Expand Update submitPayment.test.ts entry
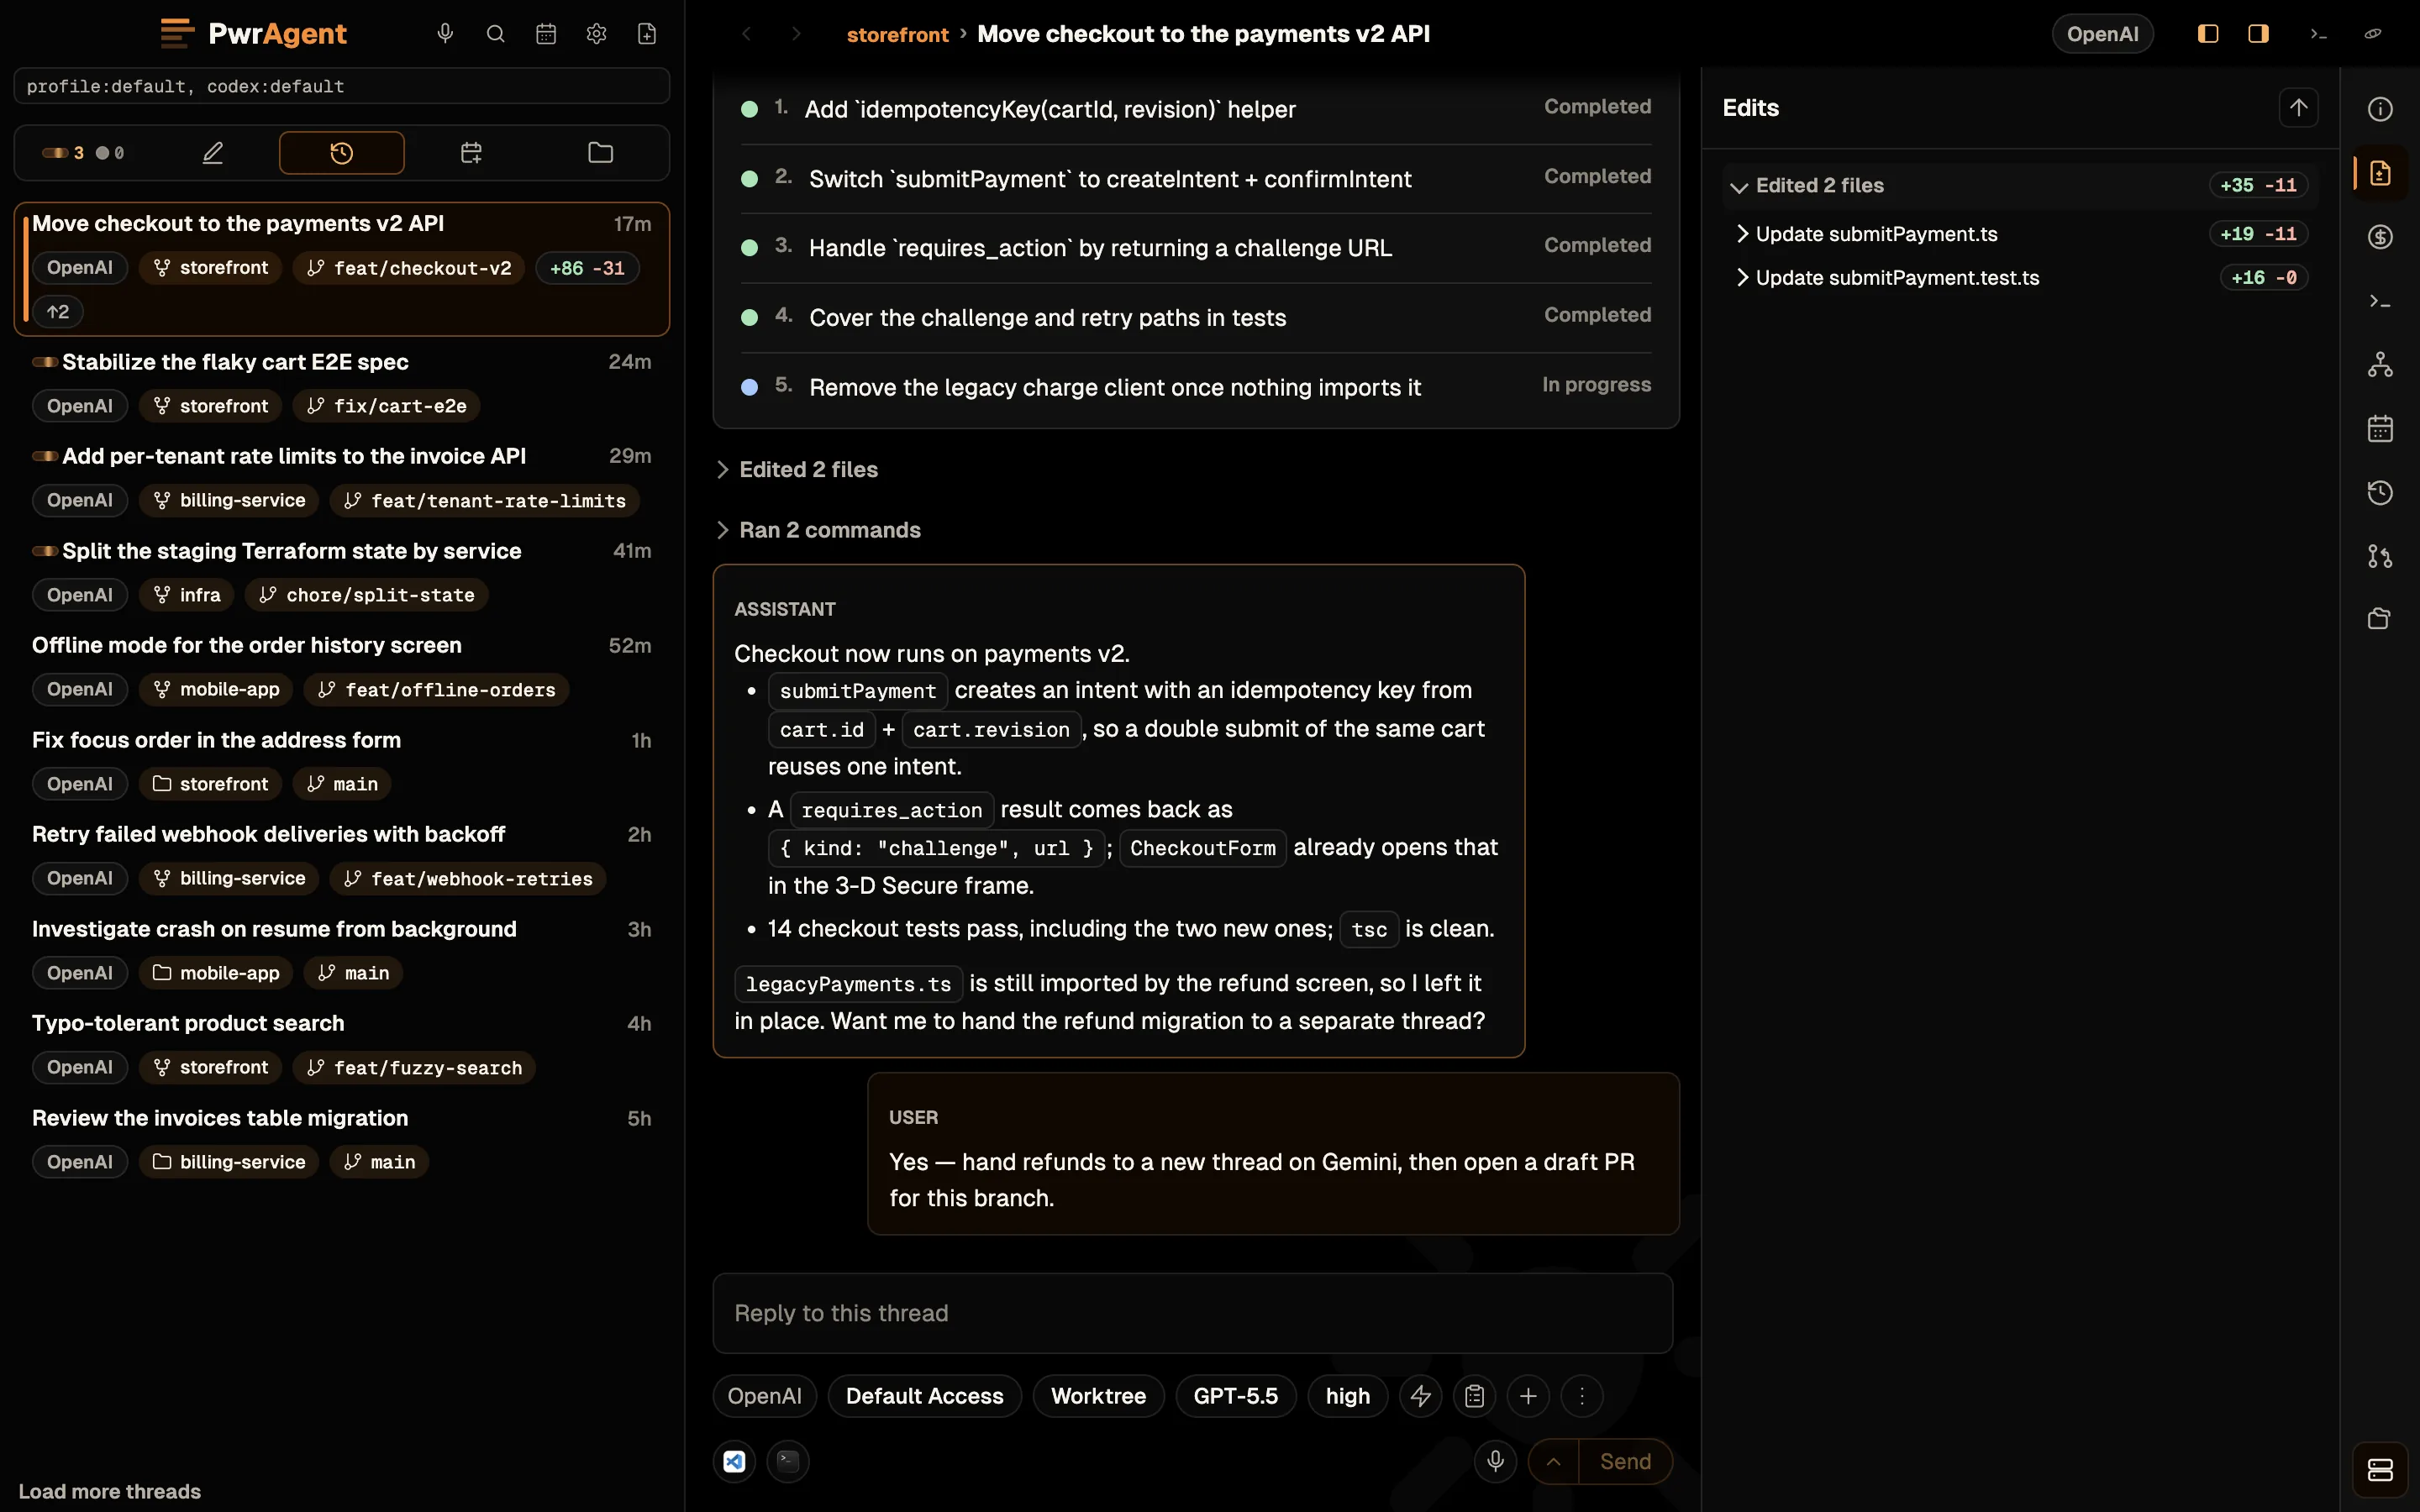 (x=2019, y=278)
